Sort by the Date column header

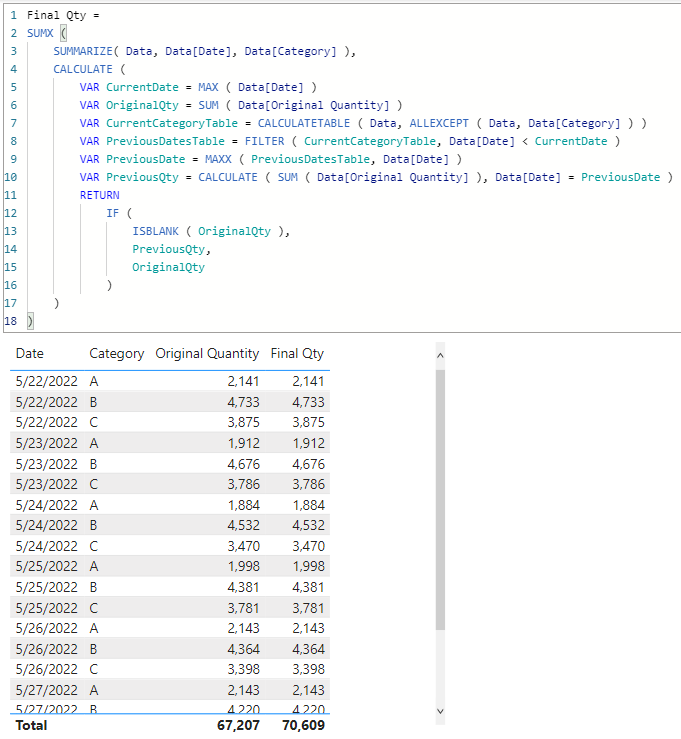pyautogui.click(x=30, y=353)
